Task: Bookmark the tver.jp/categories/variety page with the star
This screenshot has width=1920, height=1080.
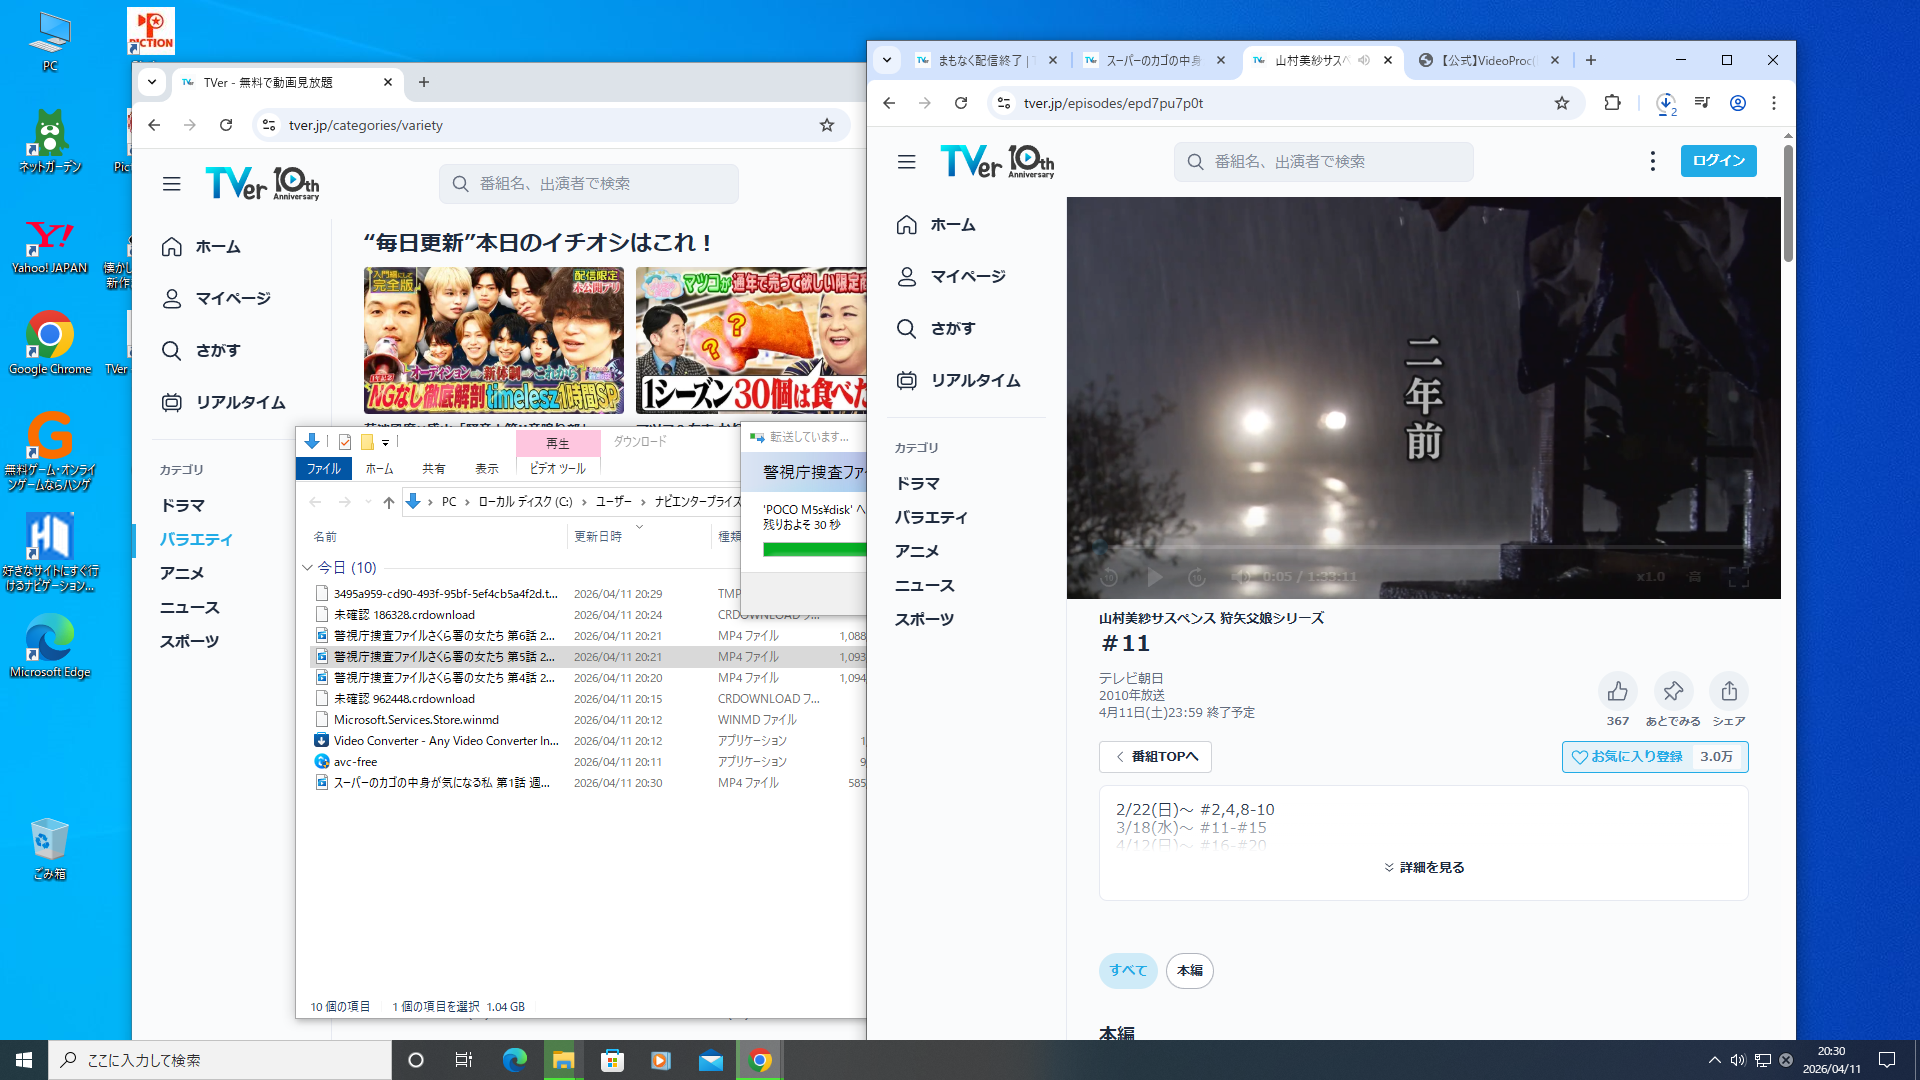Action: click(827, 125)
